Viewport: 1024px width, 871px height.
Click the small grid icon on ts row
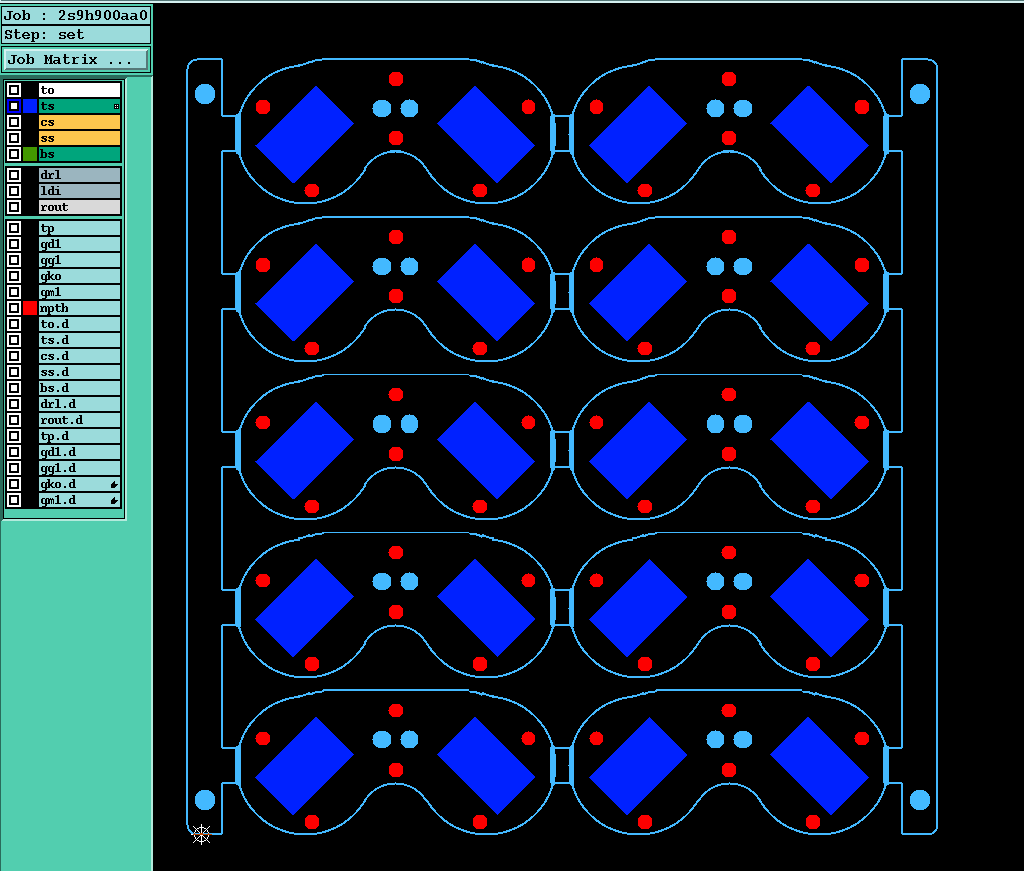pyautogui.click(x=116, y=106)
